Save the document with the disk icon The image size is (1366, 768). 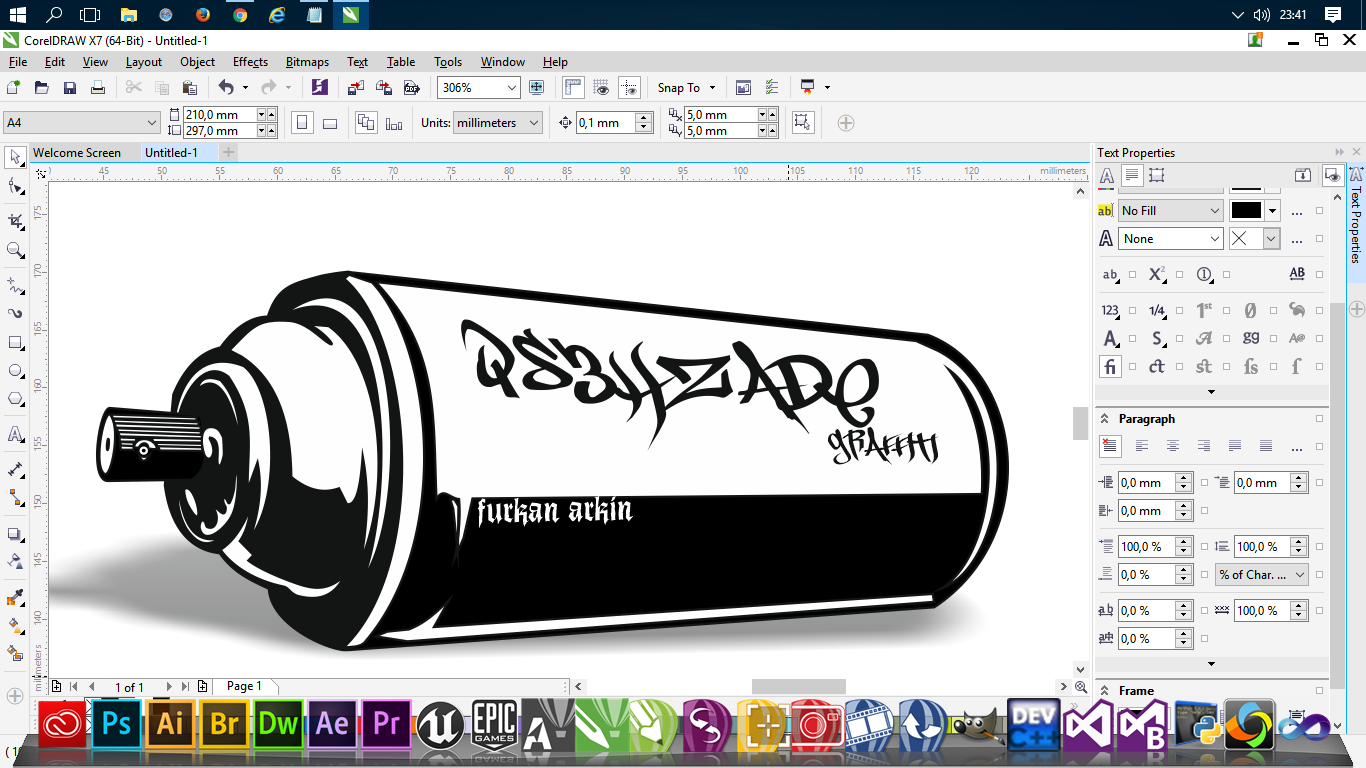[70, 88]
